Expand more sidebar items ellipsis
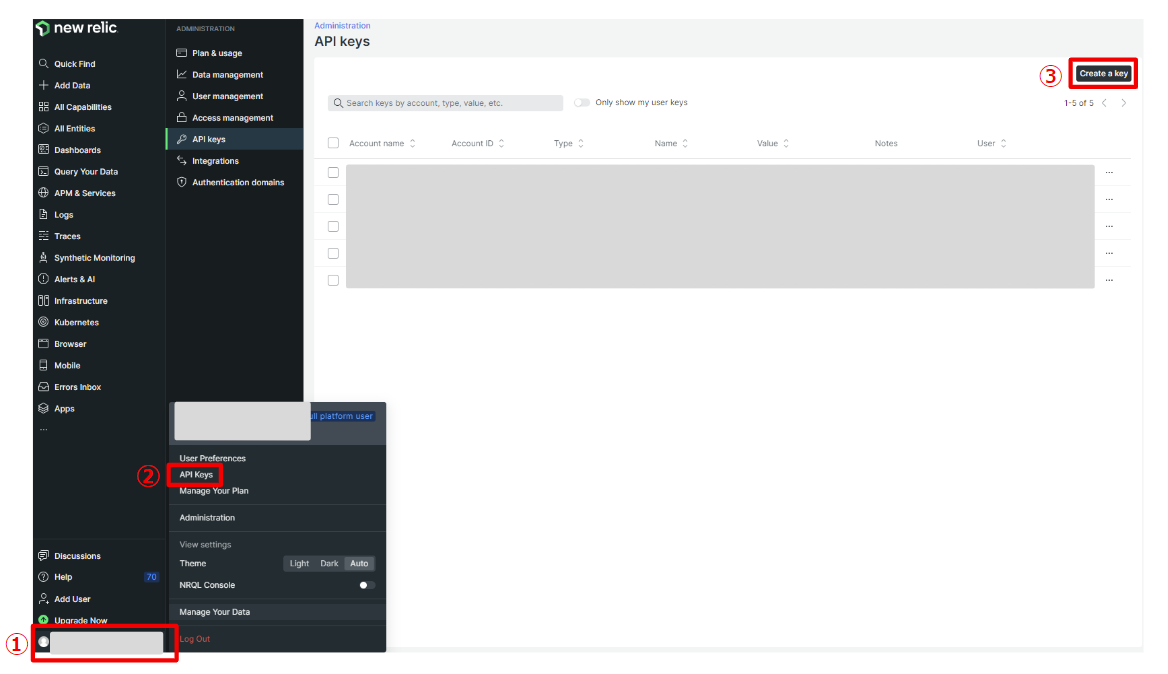Screen dimensions: 1168x674 click(x=43, y=430)
